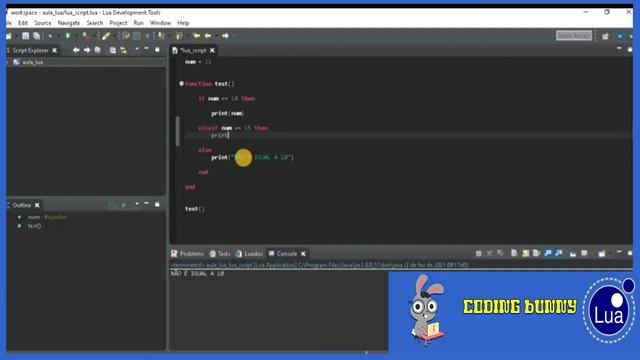Click the External Tools run icon

86,36
